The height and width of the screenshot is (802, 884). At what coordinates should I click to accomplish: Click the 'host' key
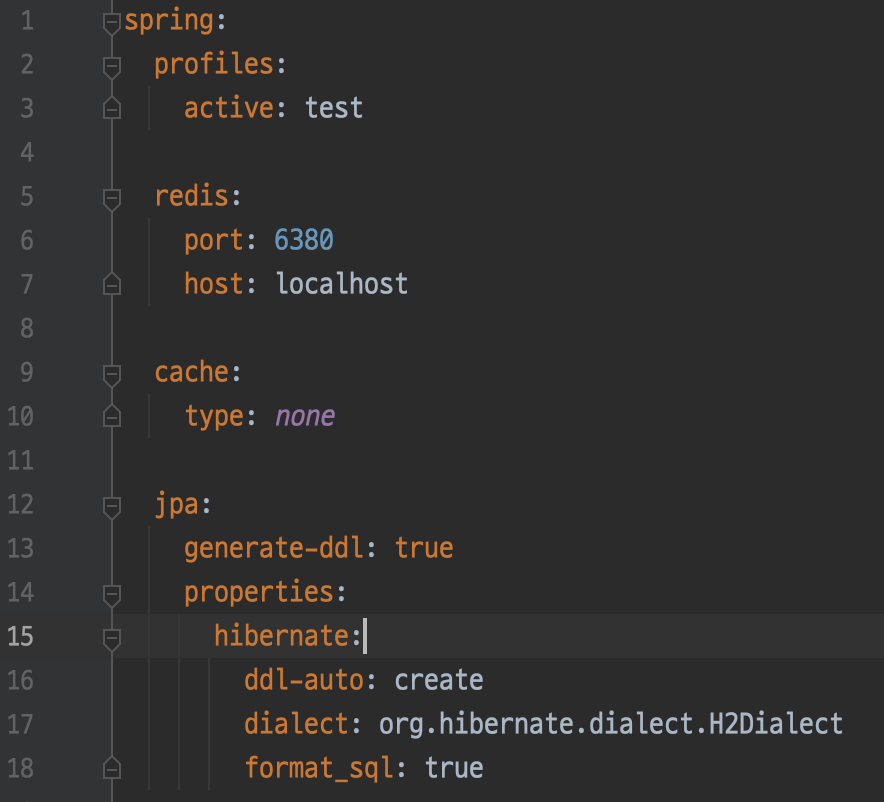[x=214, y=284]
